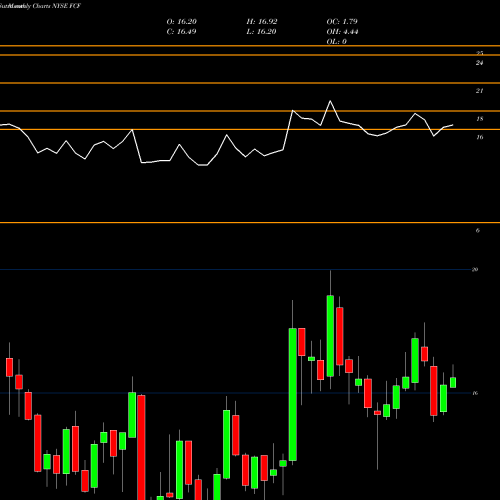This screenshot has width=500, height=500.
Task: Click the last green candle on the right
Action: coord(453,382)
